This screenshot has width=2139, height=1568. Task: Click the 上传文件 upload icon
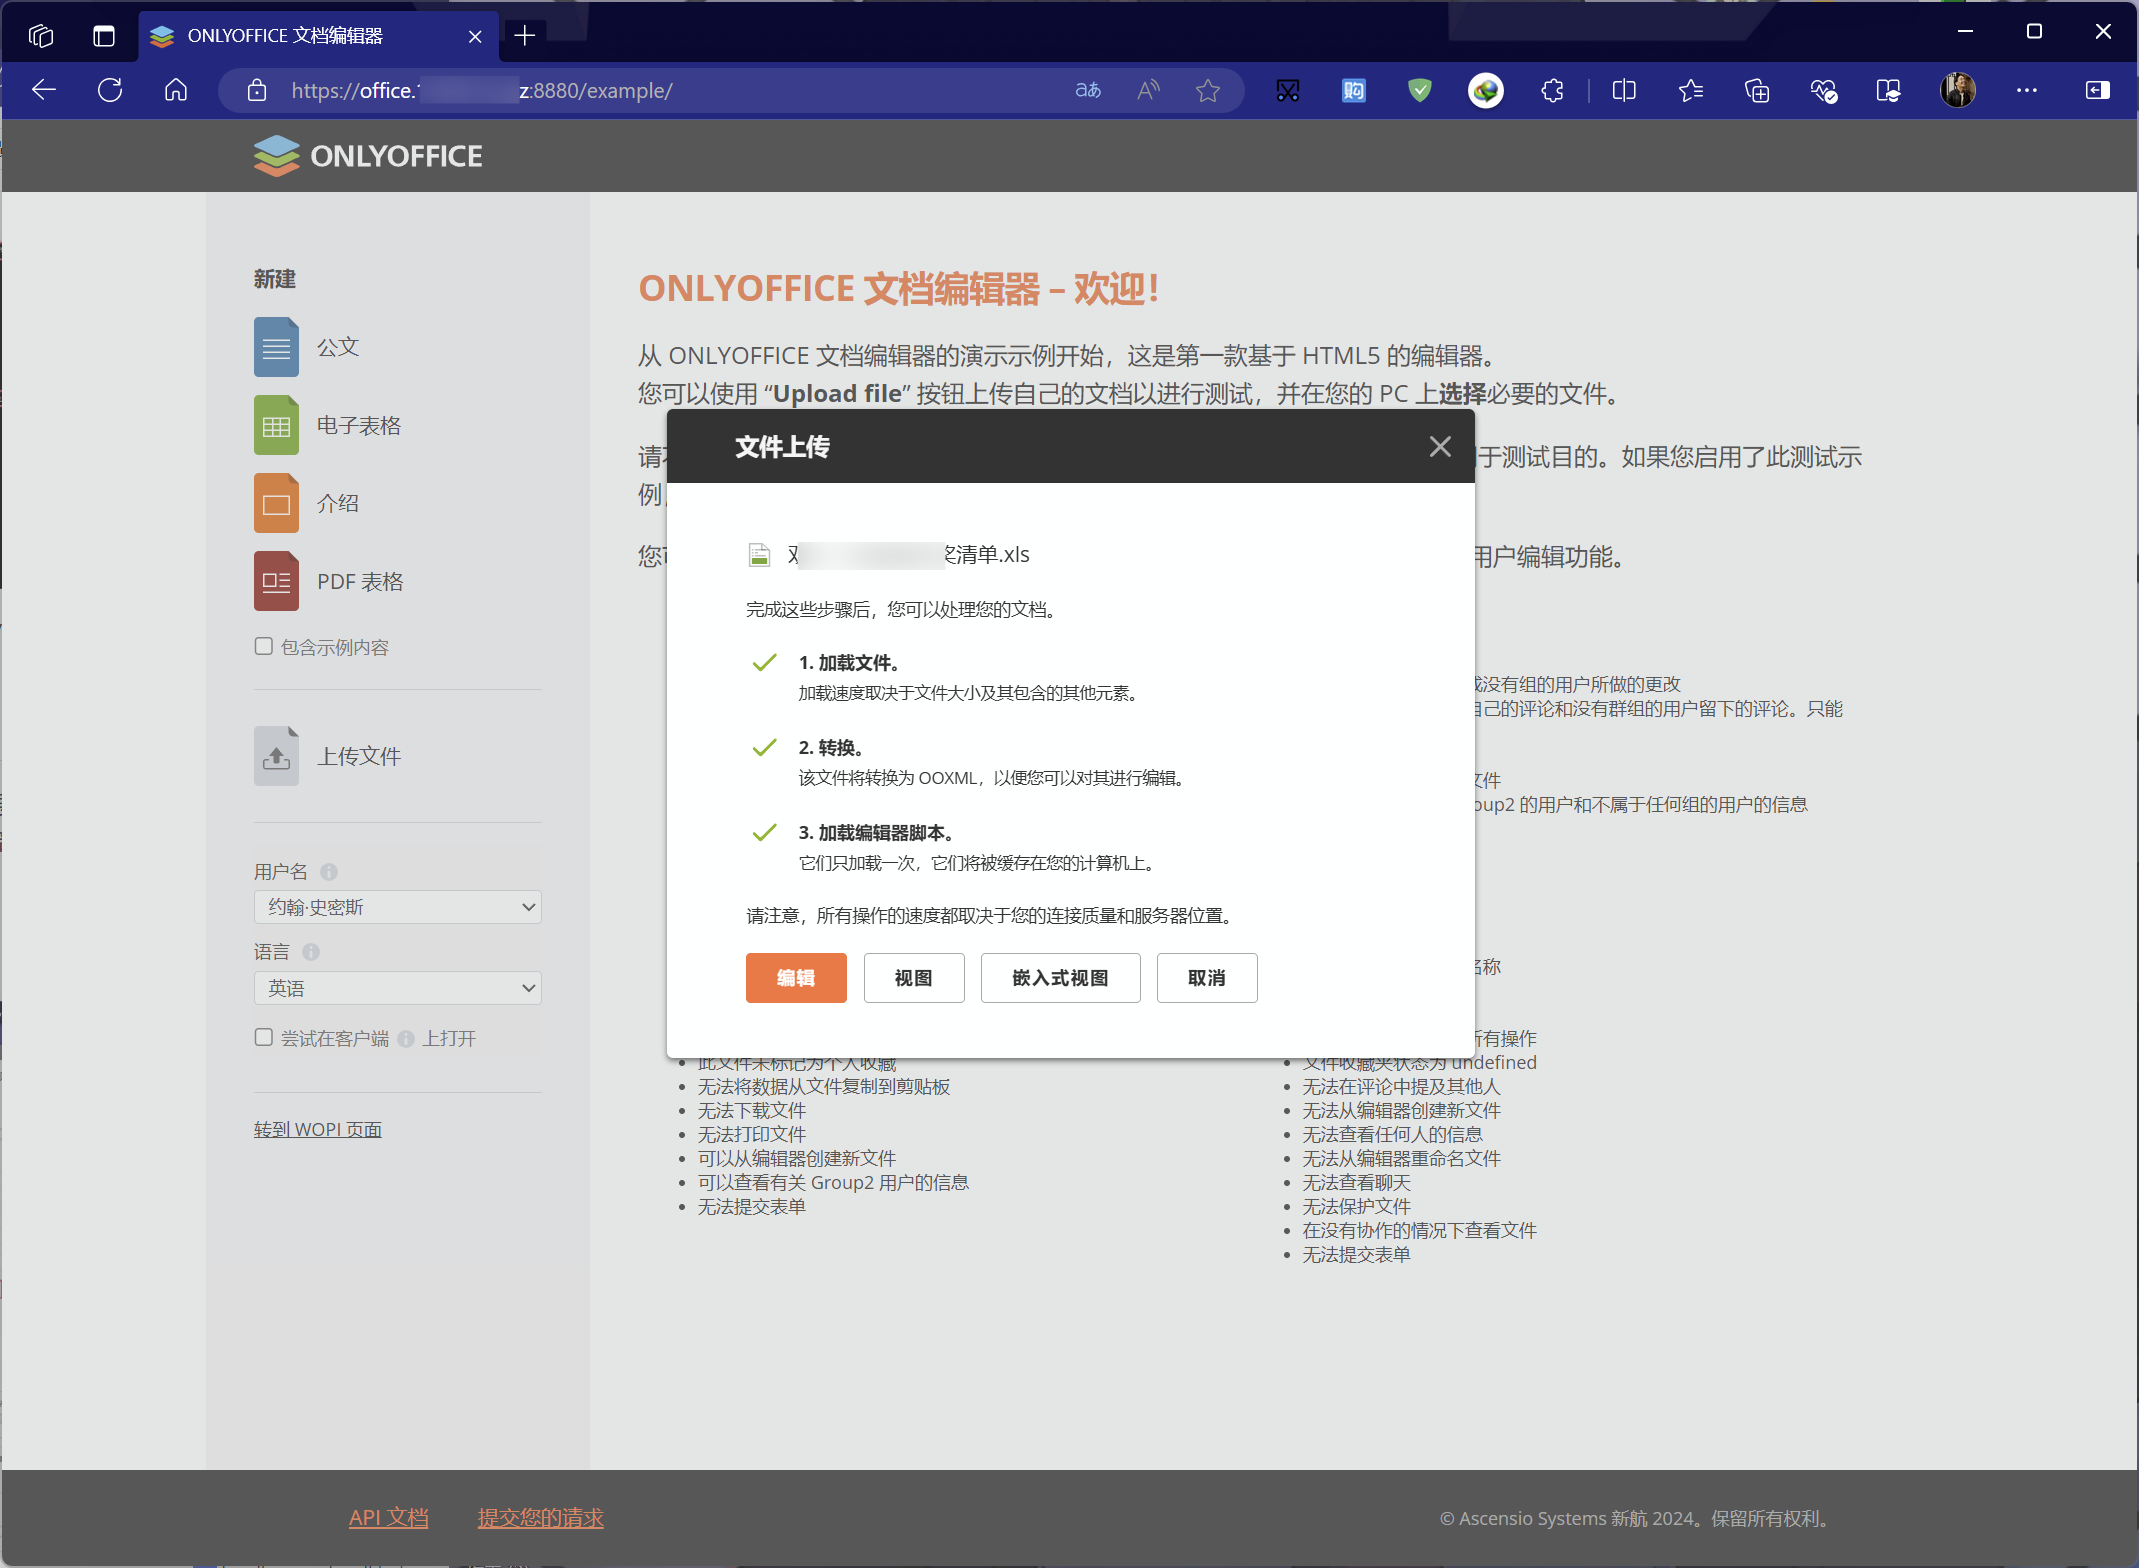(x=276, y=756)
